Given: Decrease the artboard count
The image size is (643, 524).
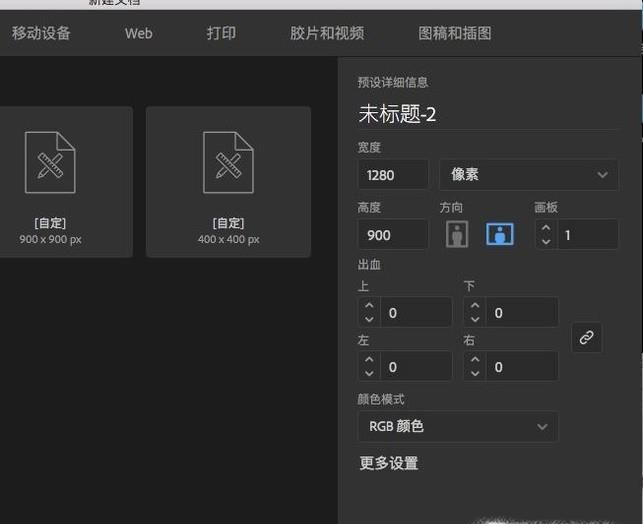Looking at the screenshot, I should pyautogui.click(x=546, y=241).
